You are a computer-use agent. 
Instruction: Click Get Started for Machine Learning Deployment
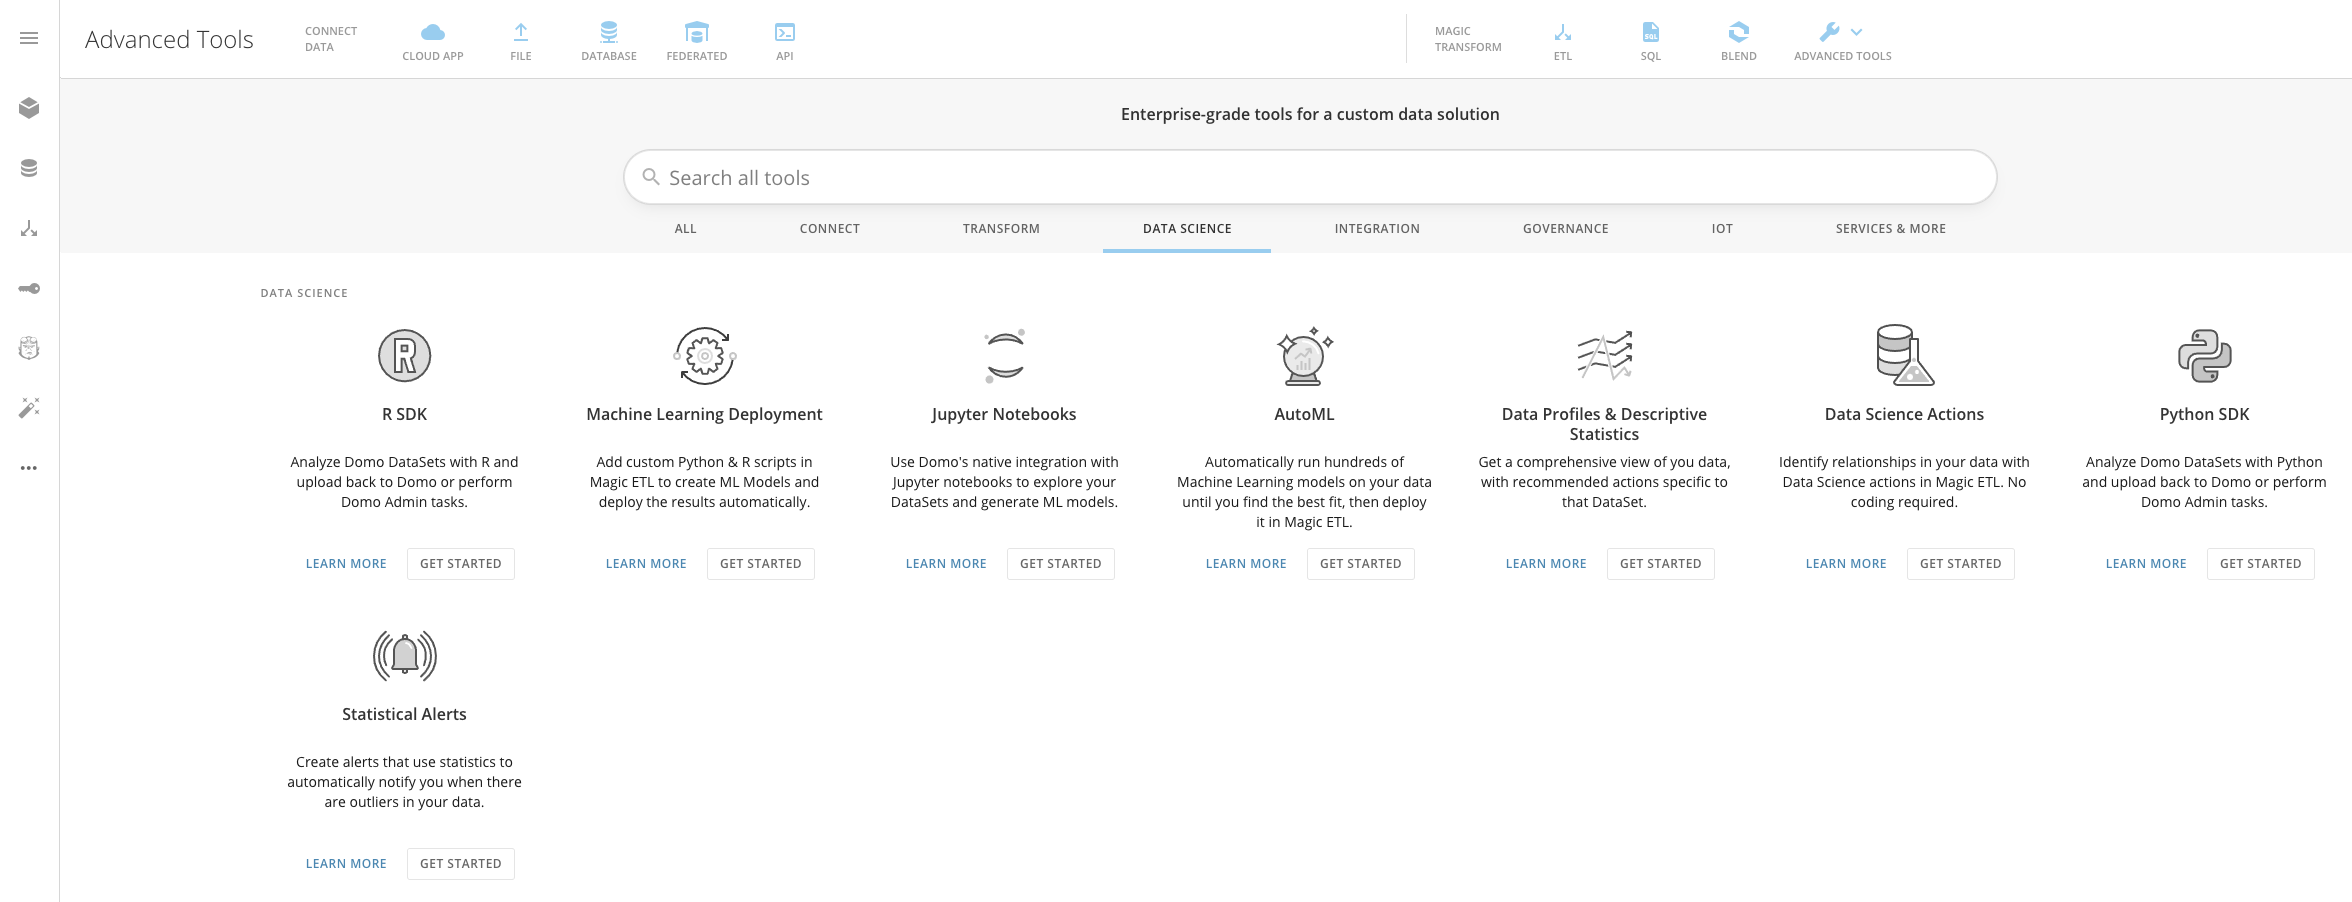click(761, 564)
